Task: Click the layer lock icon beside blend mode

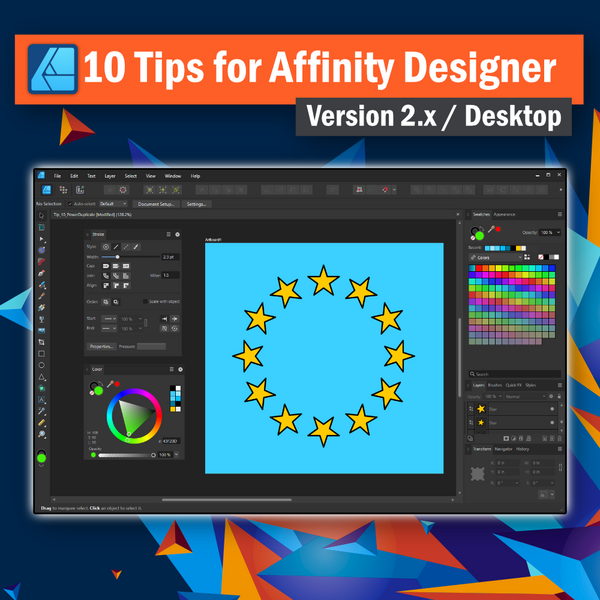Action: [x=559, y=396]
